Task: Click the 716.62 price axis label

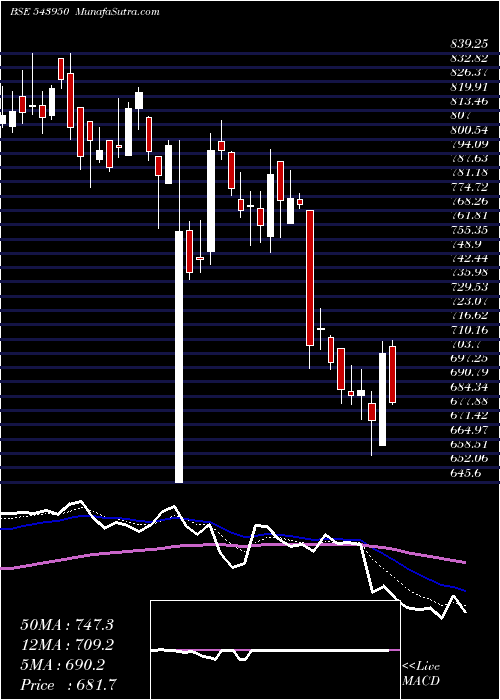Action: (469, 316)
